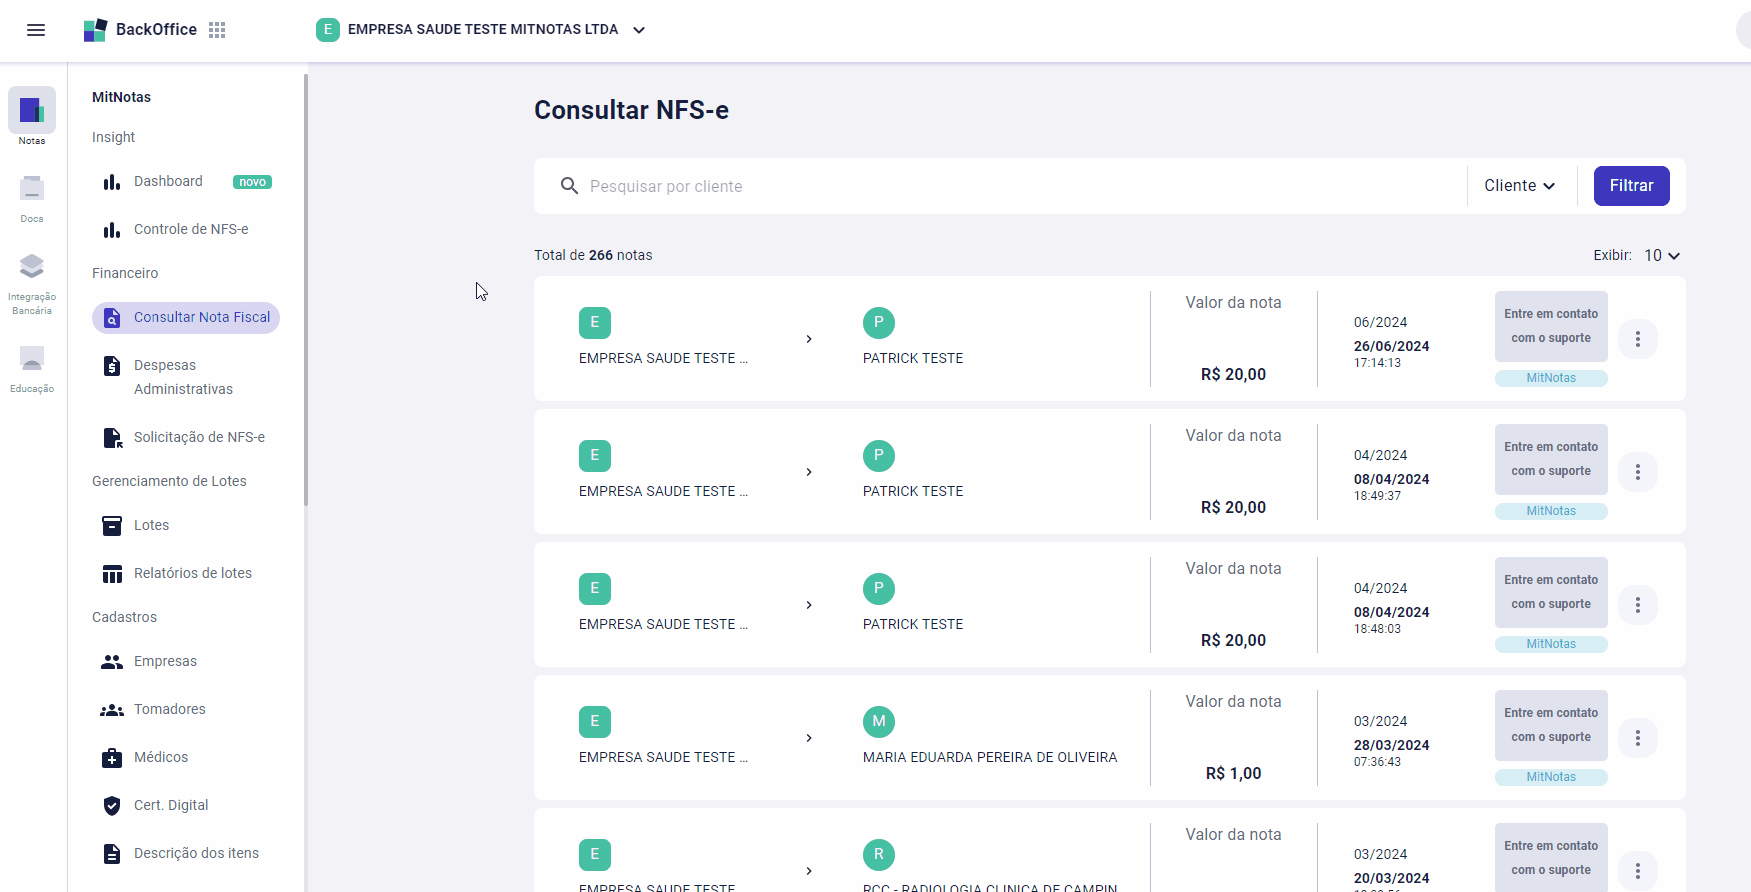1751x892 pixels.
Task: Click support contact button on 18:48:03 note
Action: coord(1551,592)
